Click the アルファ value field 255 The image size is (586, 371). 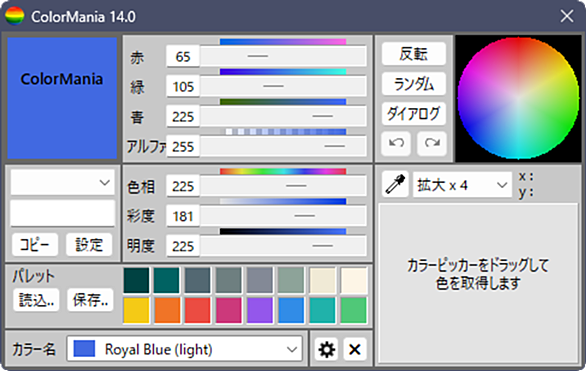[183, 146]
